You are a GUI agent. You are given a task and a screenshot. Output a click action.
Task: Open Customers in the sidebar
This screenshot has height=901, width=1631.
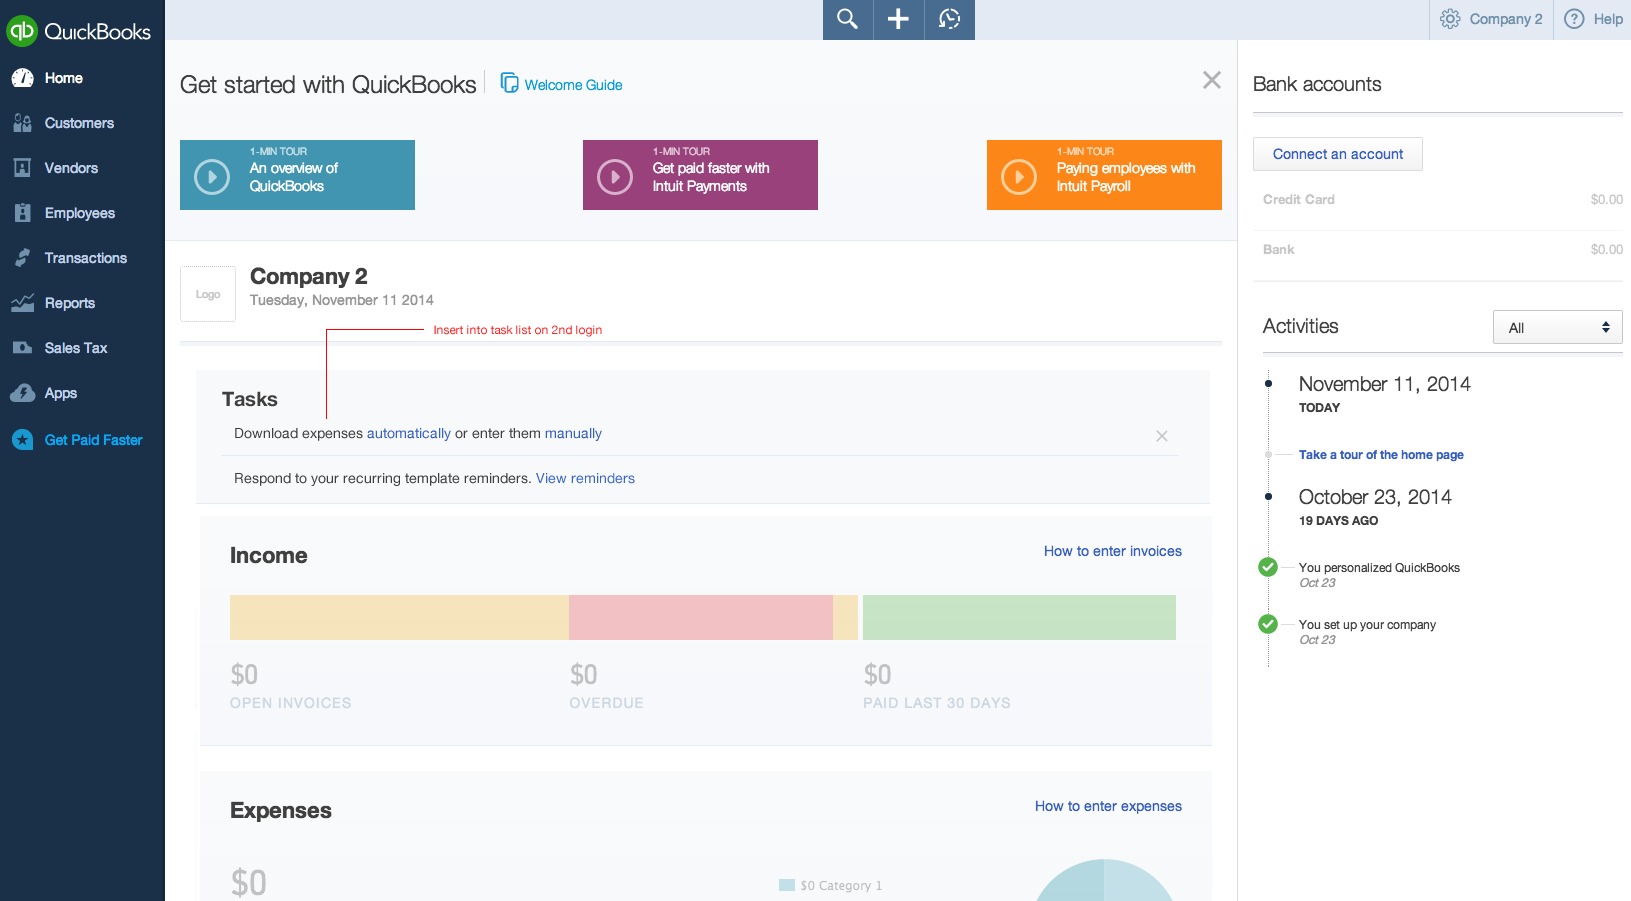(79, 123)
